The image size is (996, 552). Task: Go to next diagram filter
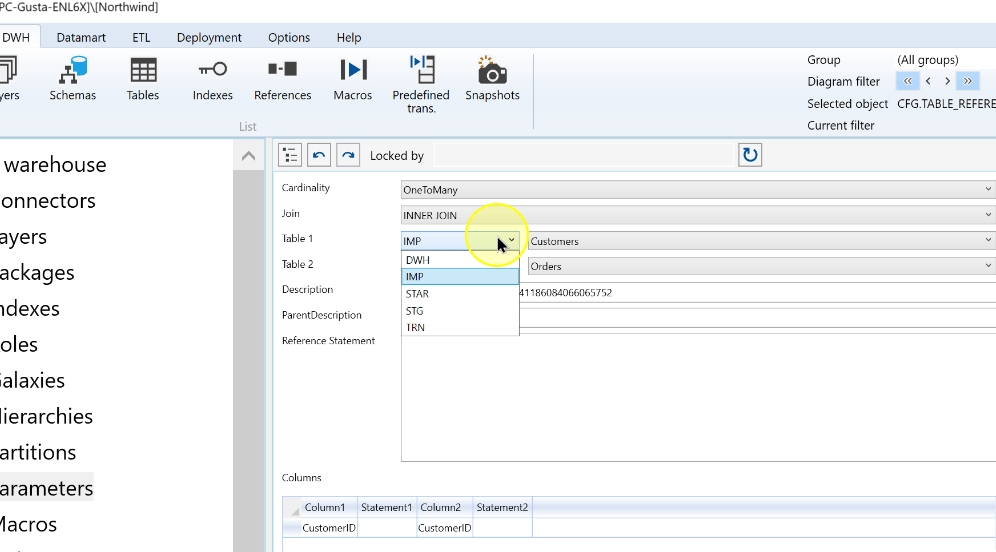coord(947,81)
